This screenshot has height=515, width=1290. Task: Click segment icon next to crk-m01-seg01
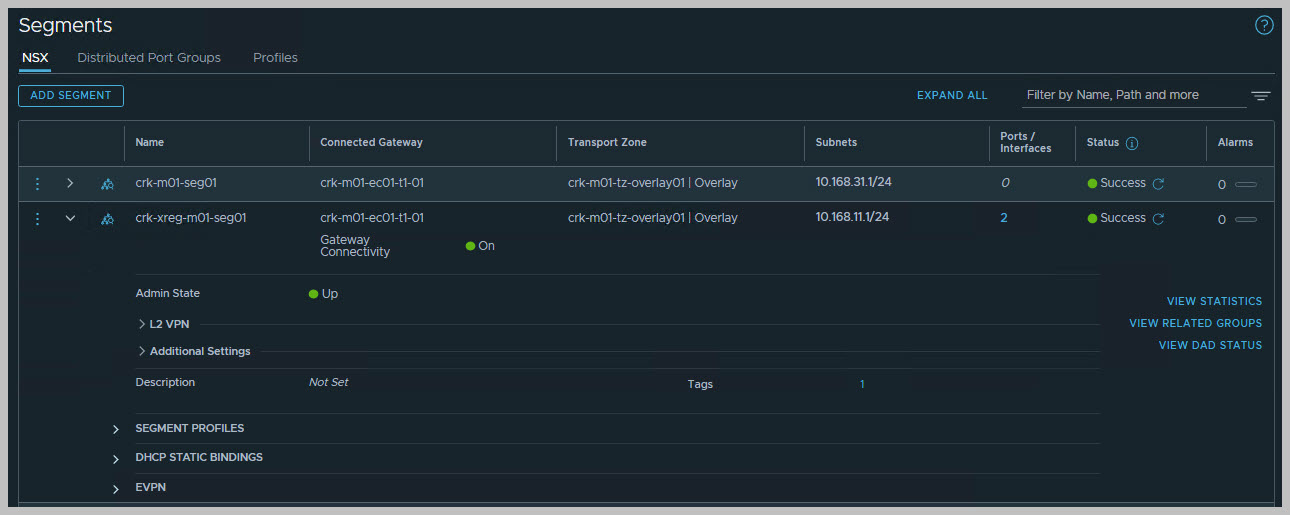[107, 184]
